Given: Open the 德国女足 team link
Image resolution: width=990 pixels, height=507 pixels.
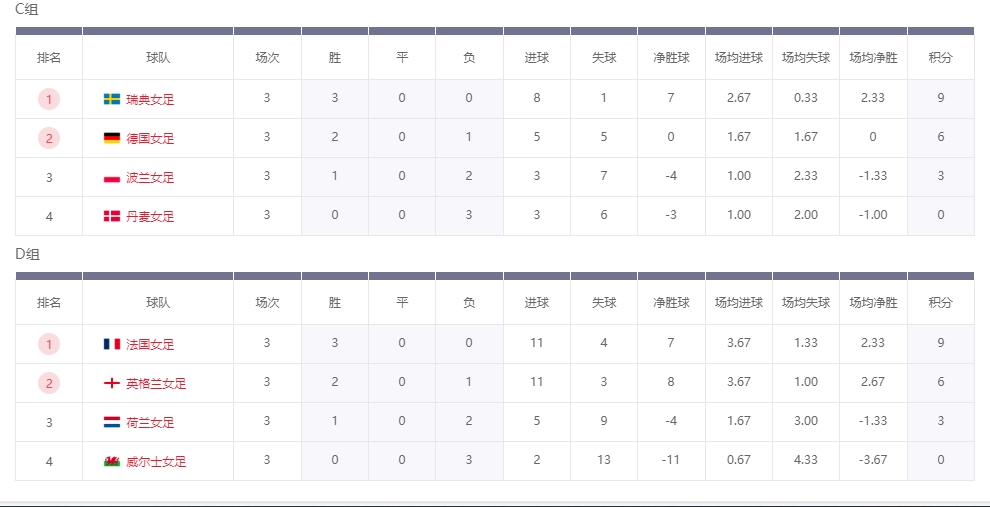Looking at the screenshot, I should [150, 138].
